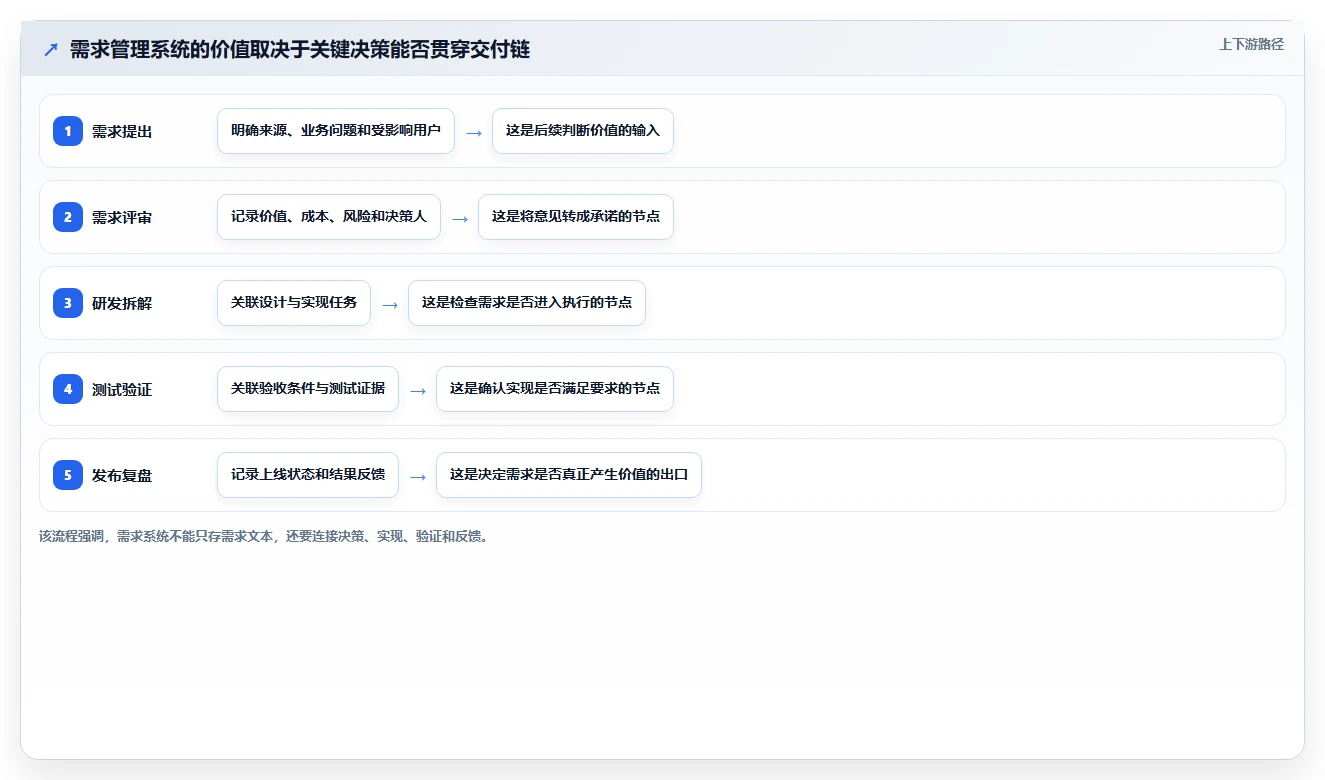This screenshot has width=1325, height=780.
Task: Click the arrow in the 研发拆解 row
Action: tap(390, 304)
